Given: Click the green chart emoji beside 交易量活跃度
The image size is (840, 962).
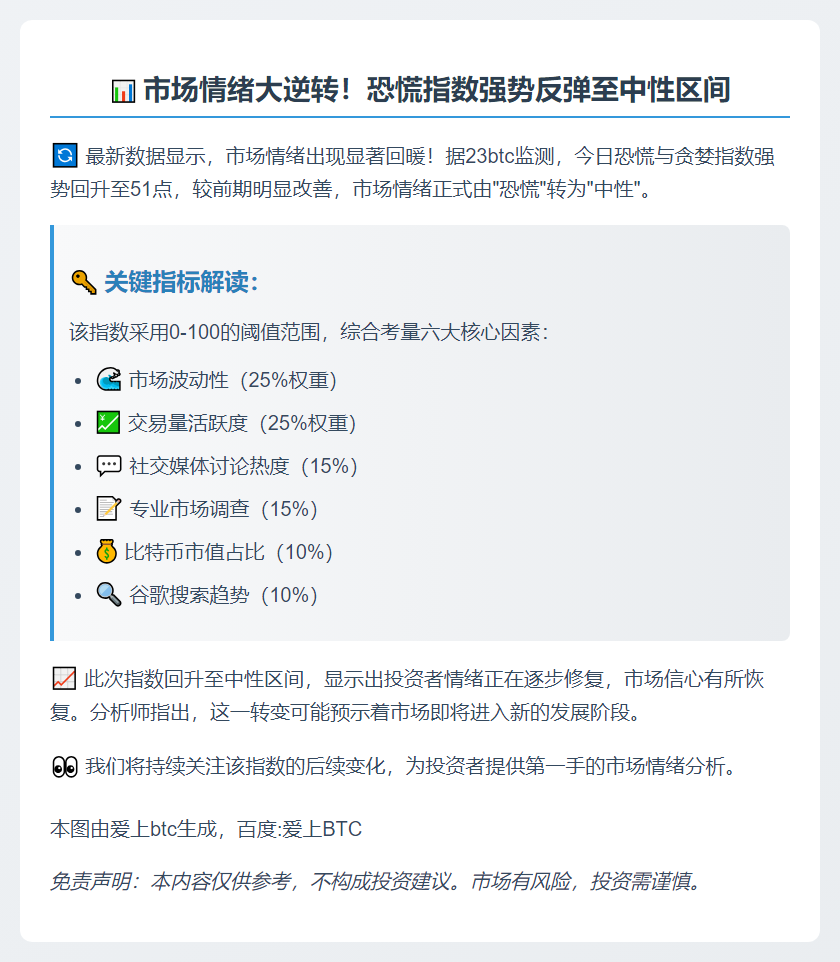Looking at the screenshot, I should coord(108,423).
